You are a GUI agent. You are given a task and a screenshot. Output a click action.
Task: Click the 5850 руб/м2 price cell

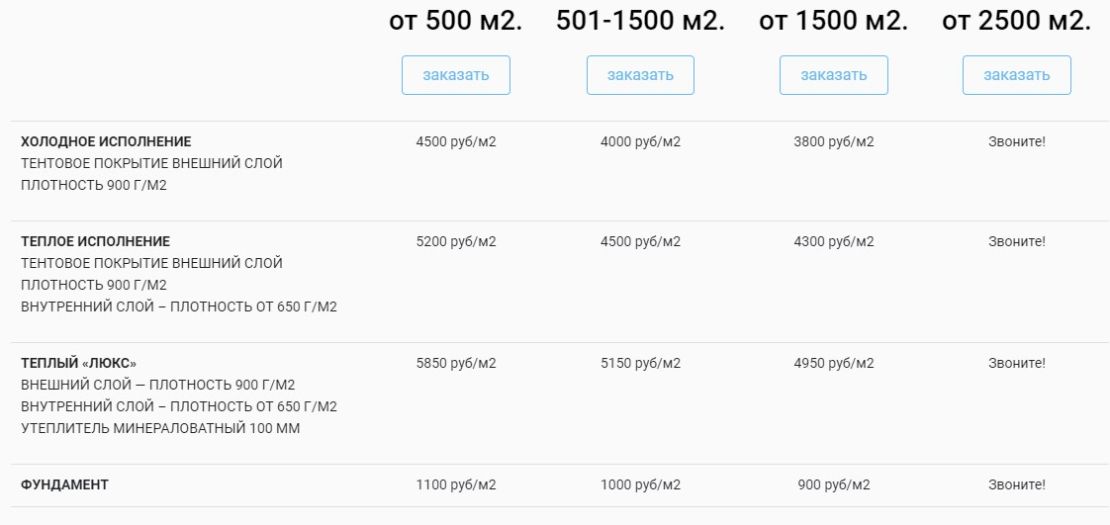click(456, 363)
